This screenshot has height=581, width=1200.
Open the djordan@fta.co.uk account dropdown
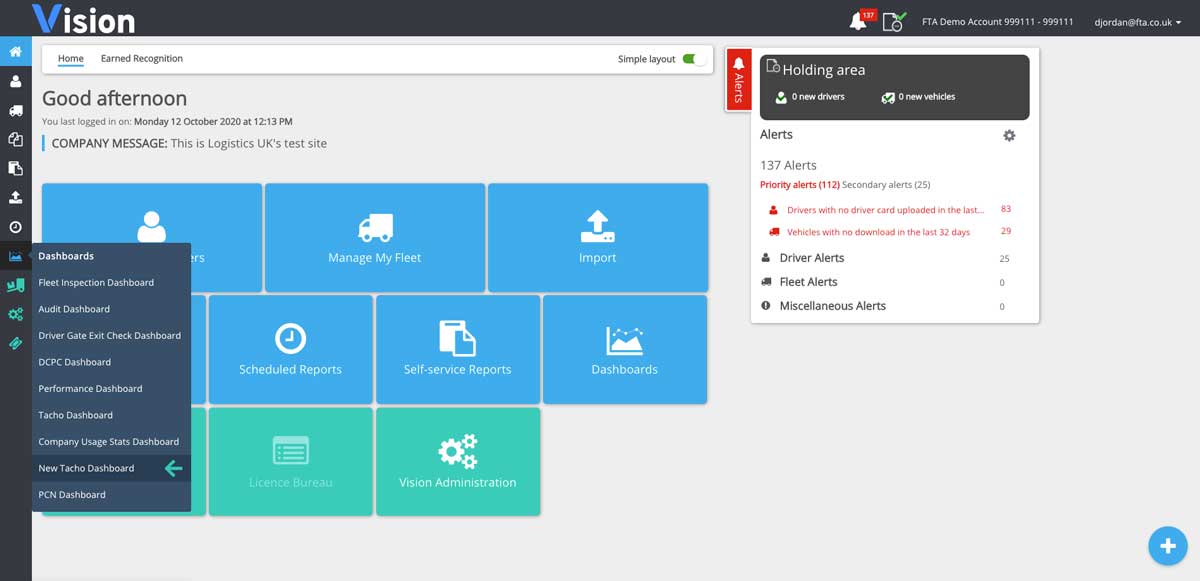pyautogui.click(x=1139, y=22)
